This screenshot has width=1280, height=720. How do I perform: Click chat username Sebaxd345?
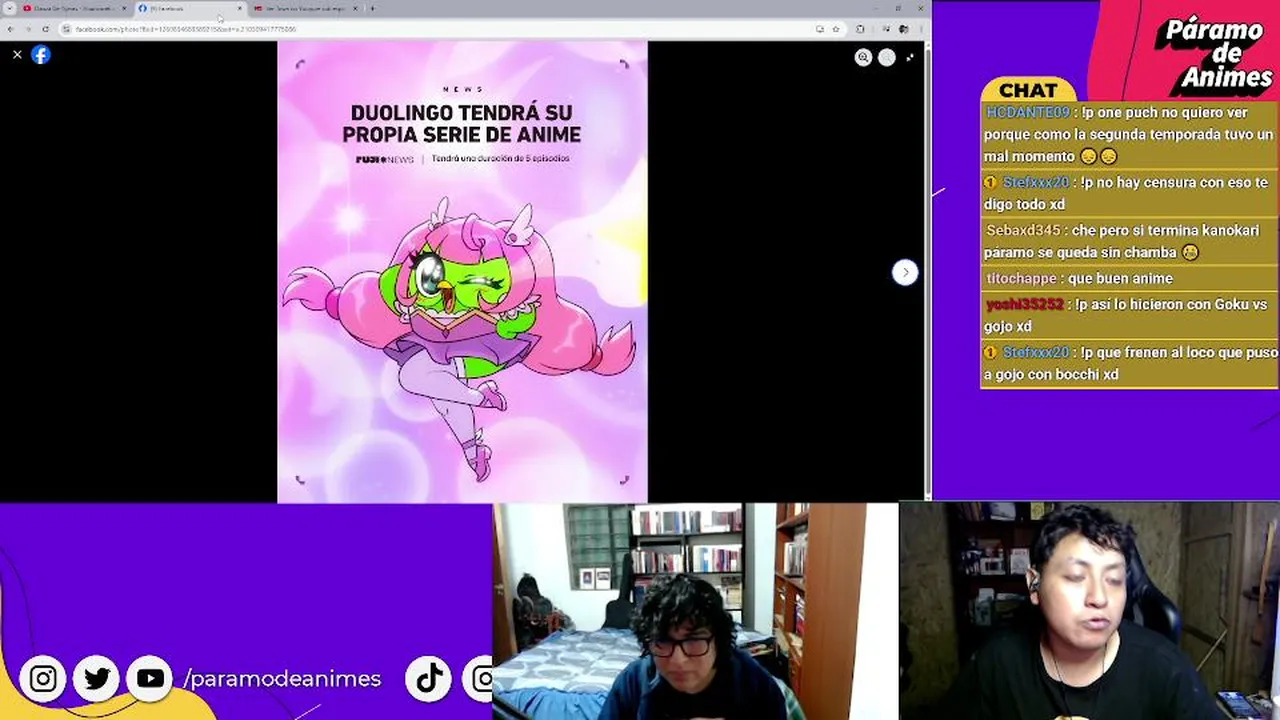(x=1023, y=231)
